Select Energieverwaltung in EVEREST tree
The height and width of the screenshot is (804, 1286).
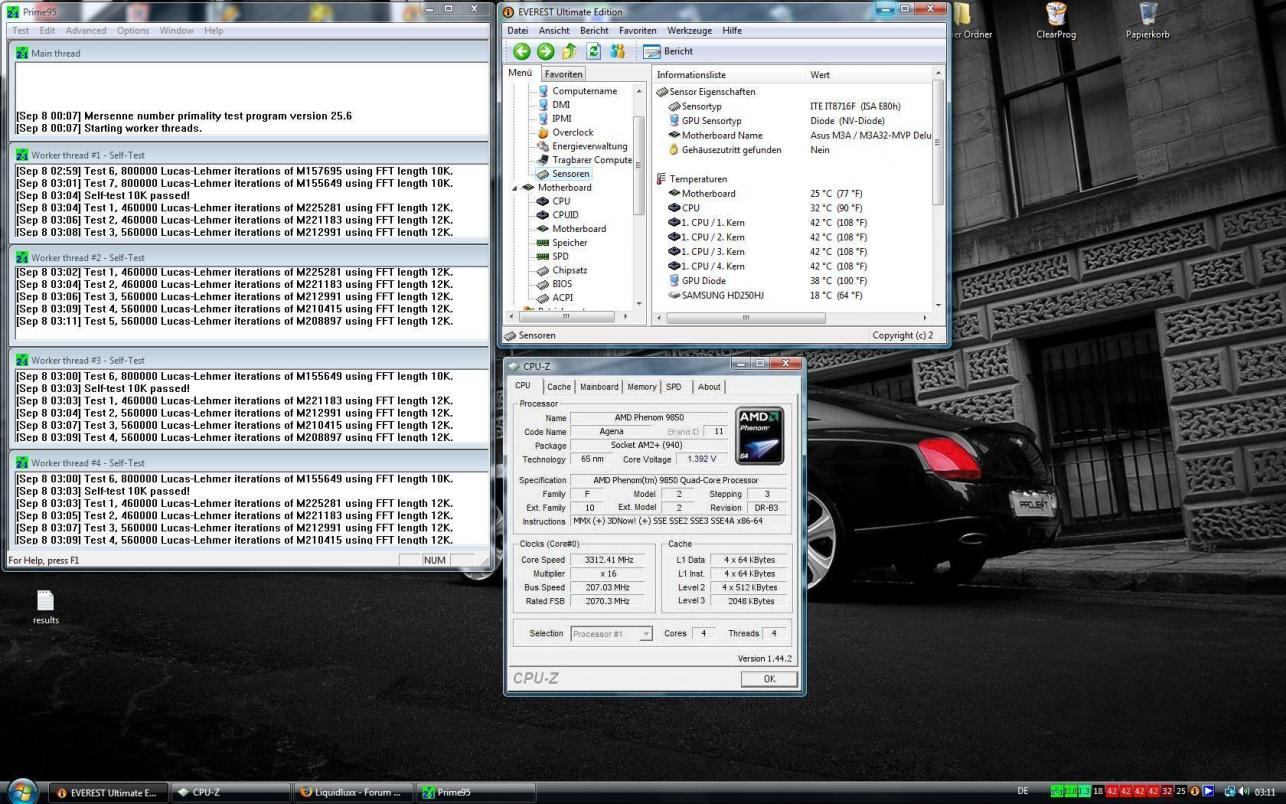[582, 146]
